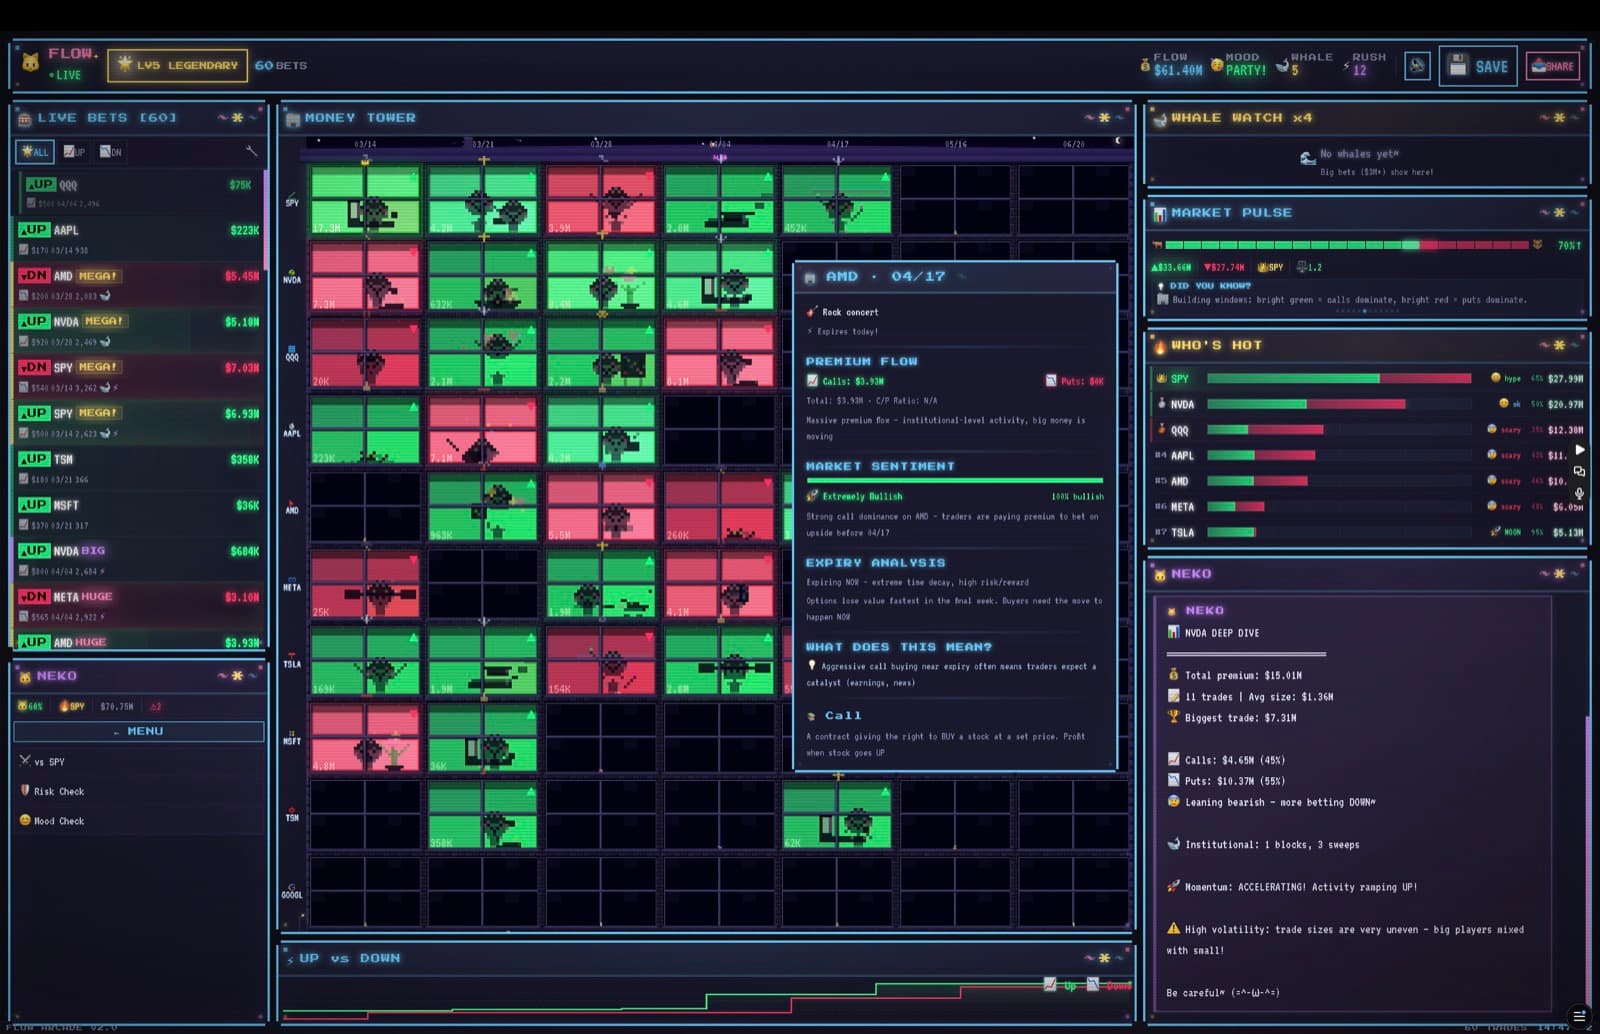Select the ALL filter tab in Live Bets
This screenshot has width=1600, height=1034.
pos(35,152)
